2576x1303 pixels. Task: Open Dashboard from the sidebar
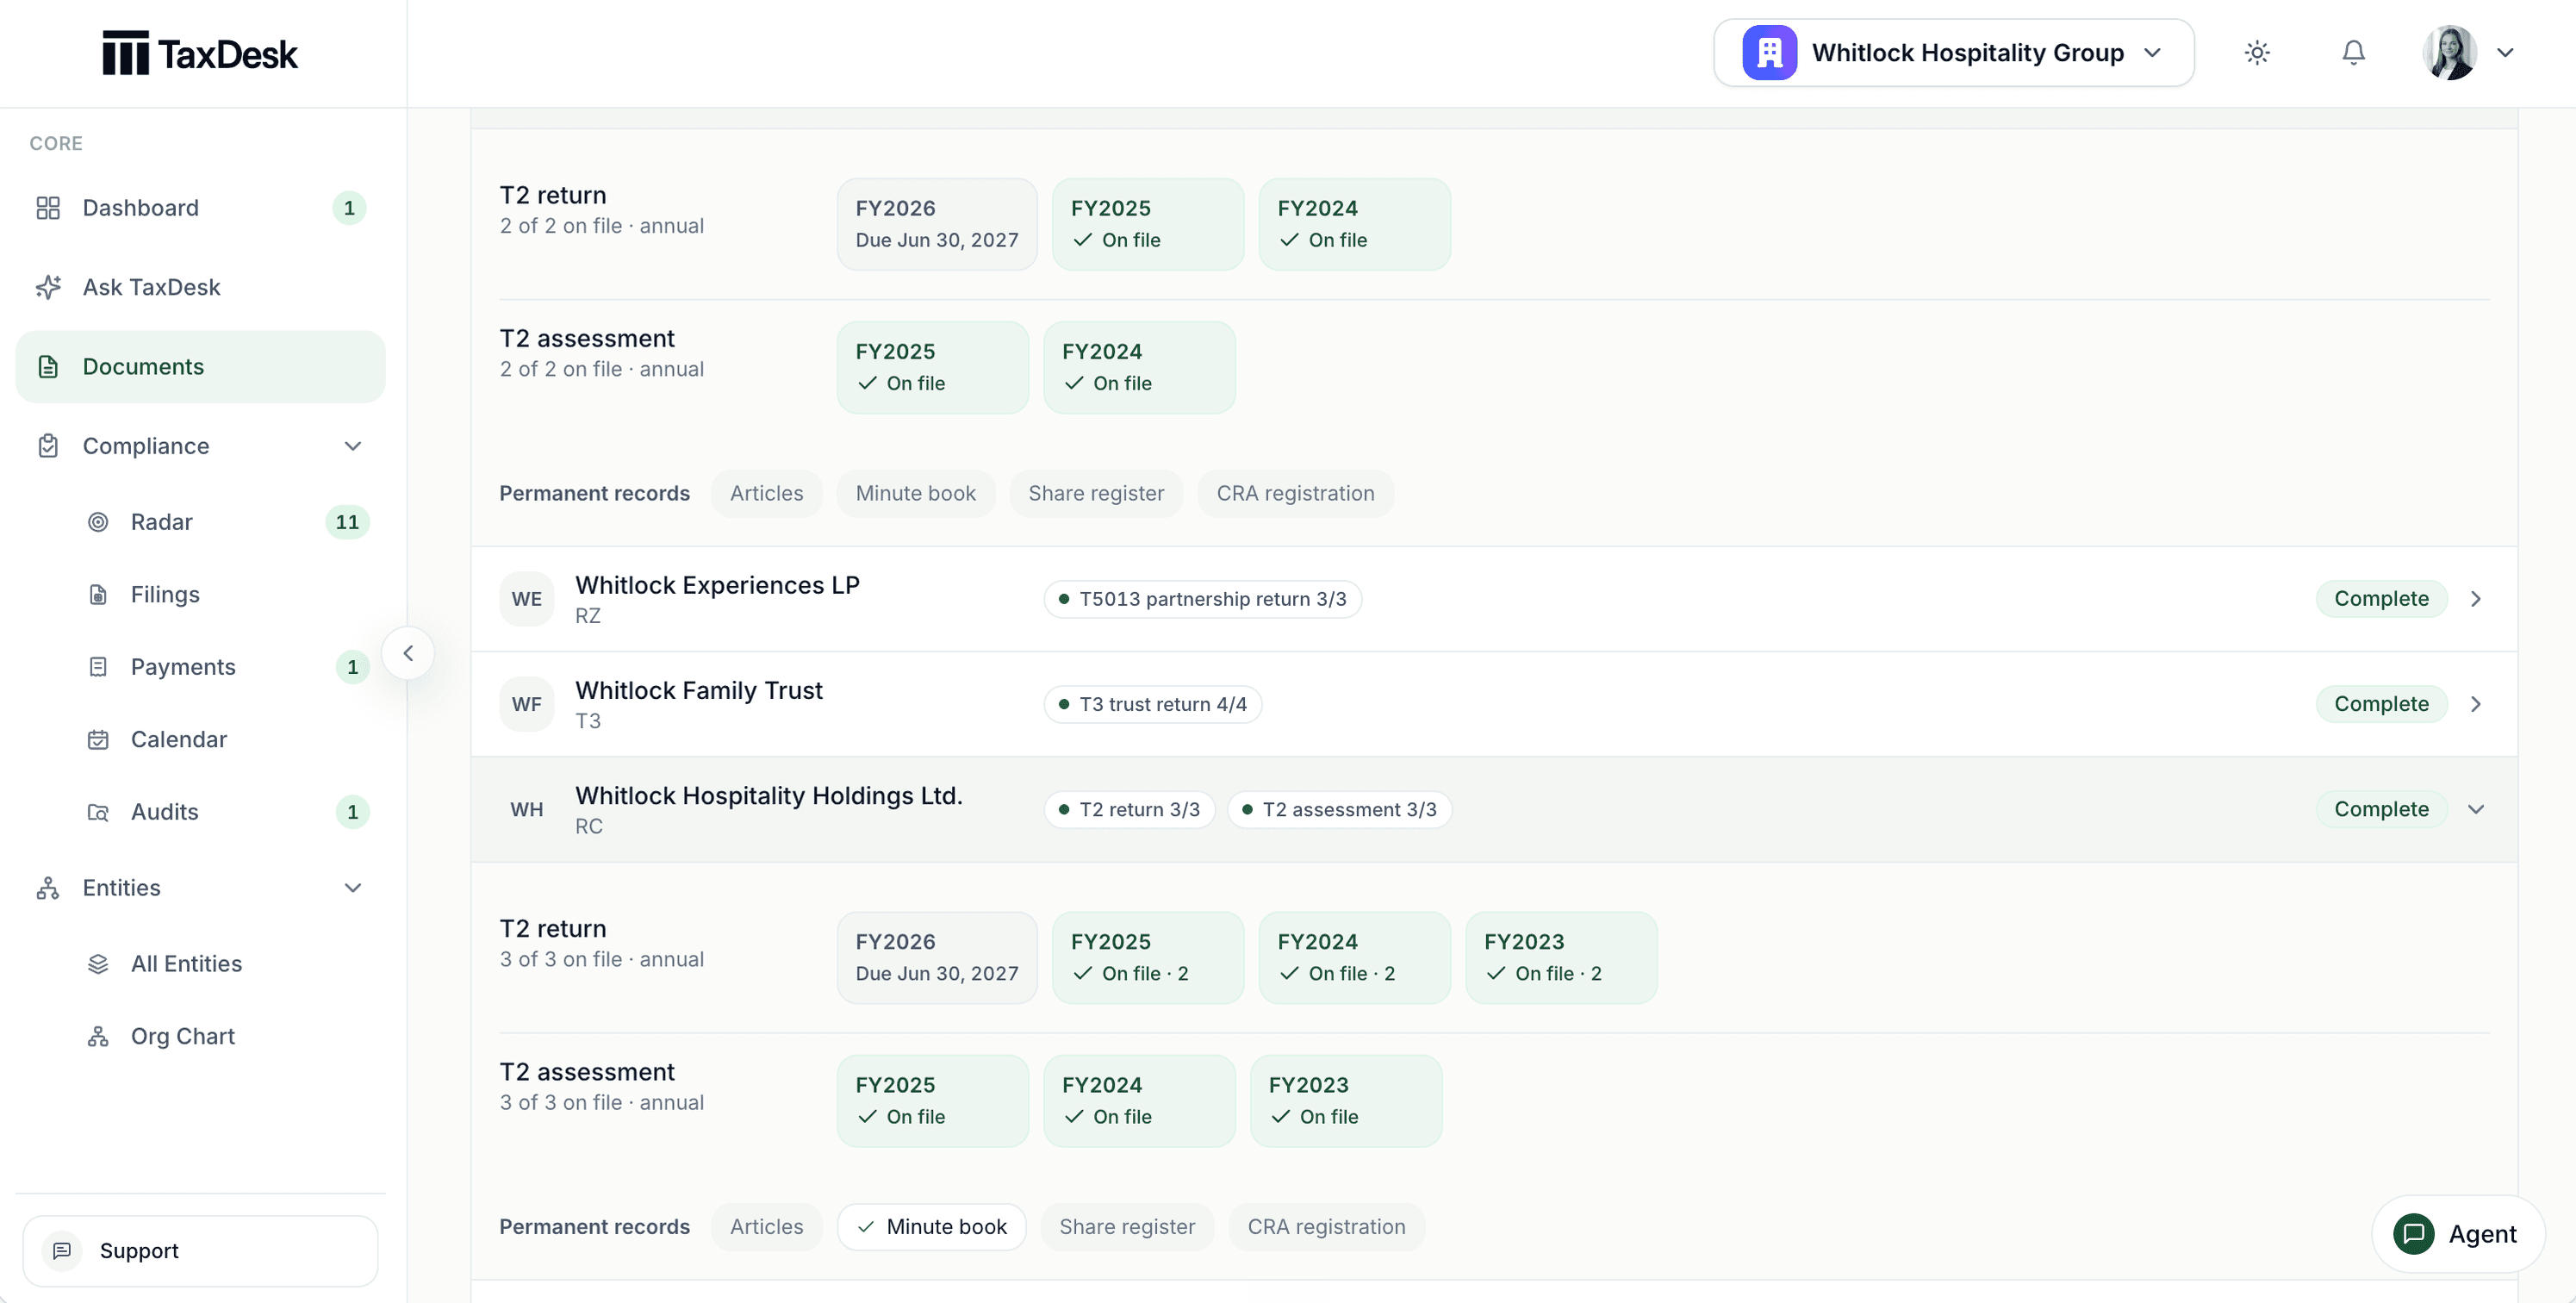pyautogui.click(x=200, y=208)
